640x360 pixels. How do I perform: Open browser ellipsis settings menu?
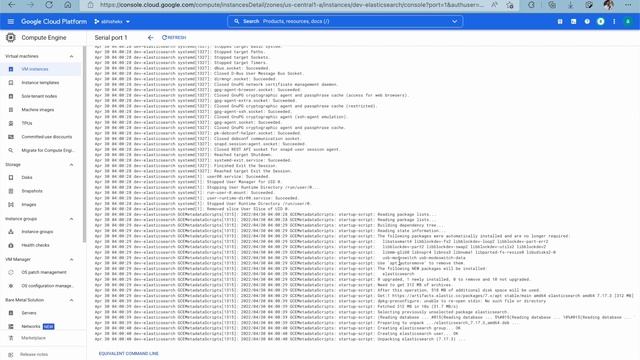(628, 5)
